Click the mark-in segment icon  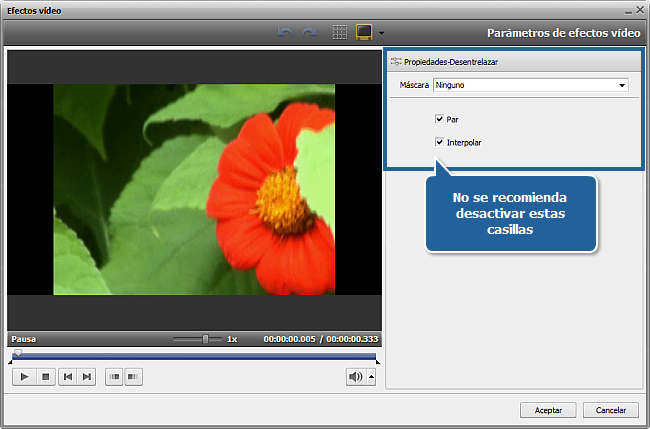pyautogui.click(x=113, y=376)
